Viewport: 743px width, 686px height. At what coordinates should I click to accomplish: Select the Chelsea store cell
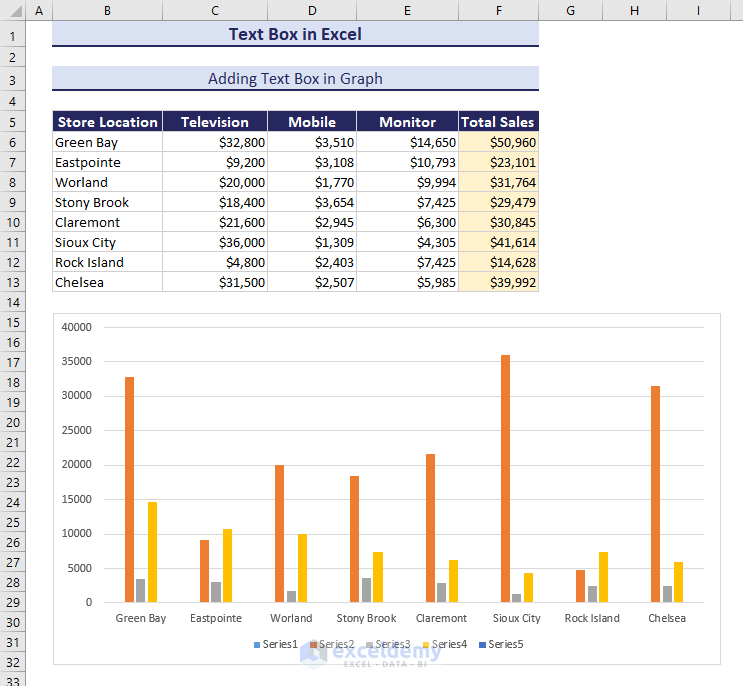click(x=108, y=282)
